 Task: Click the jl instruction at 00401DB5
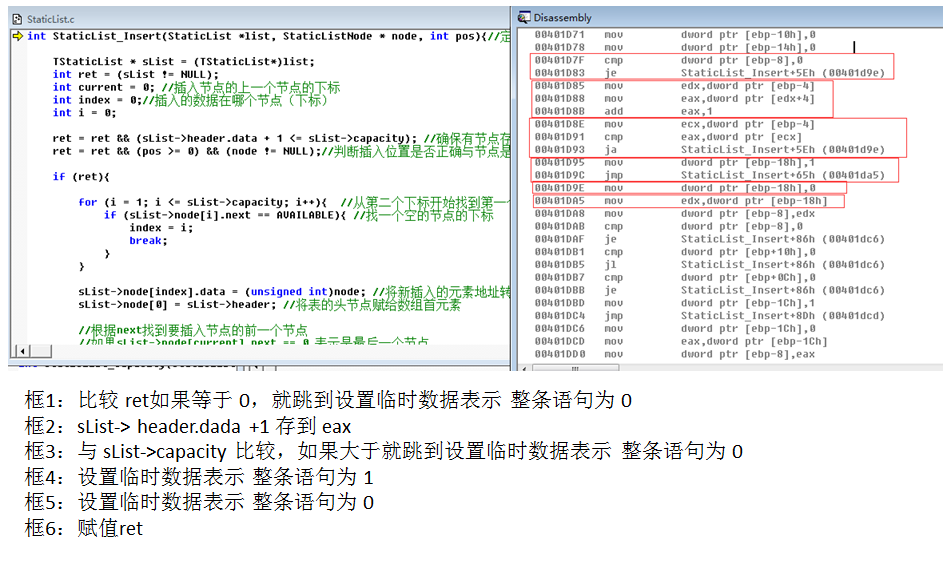[709, 264]
